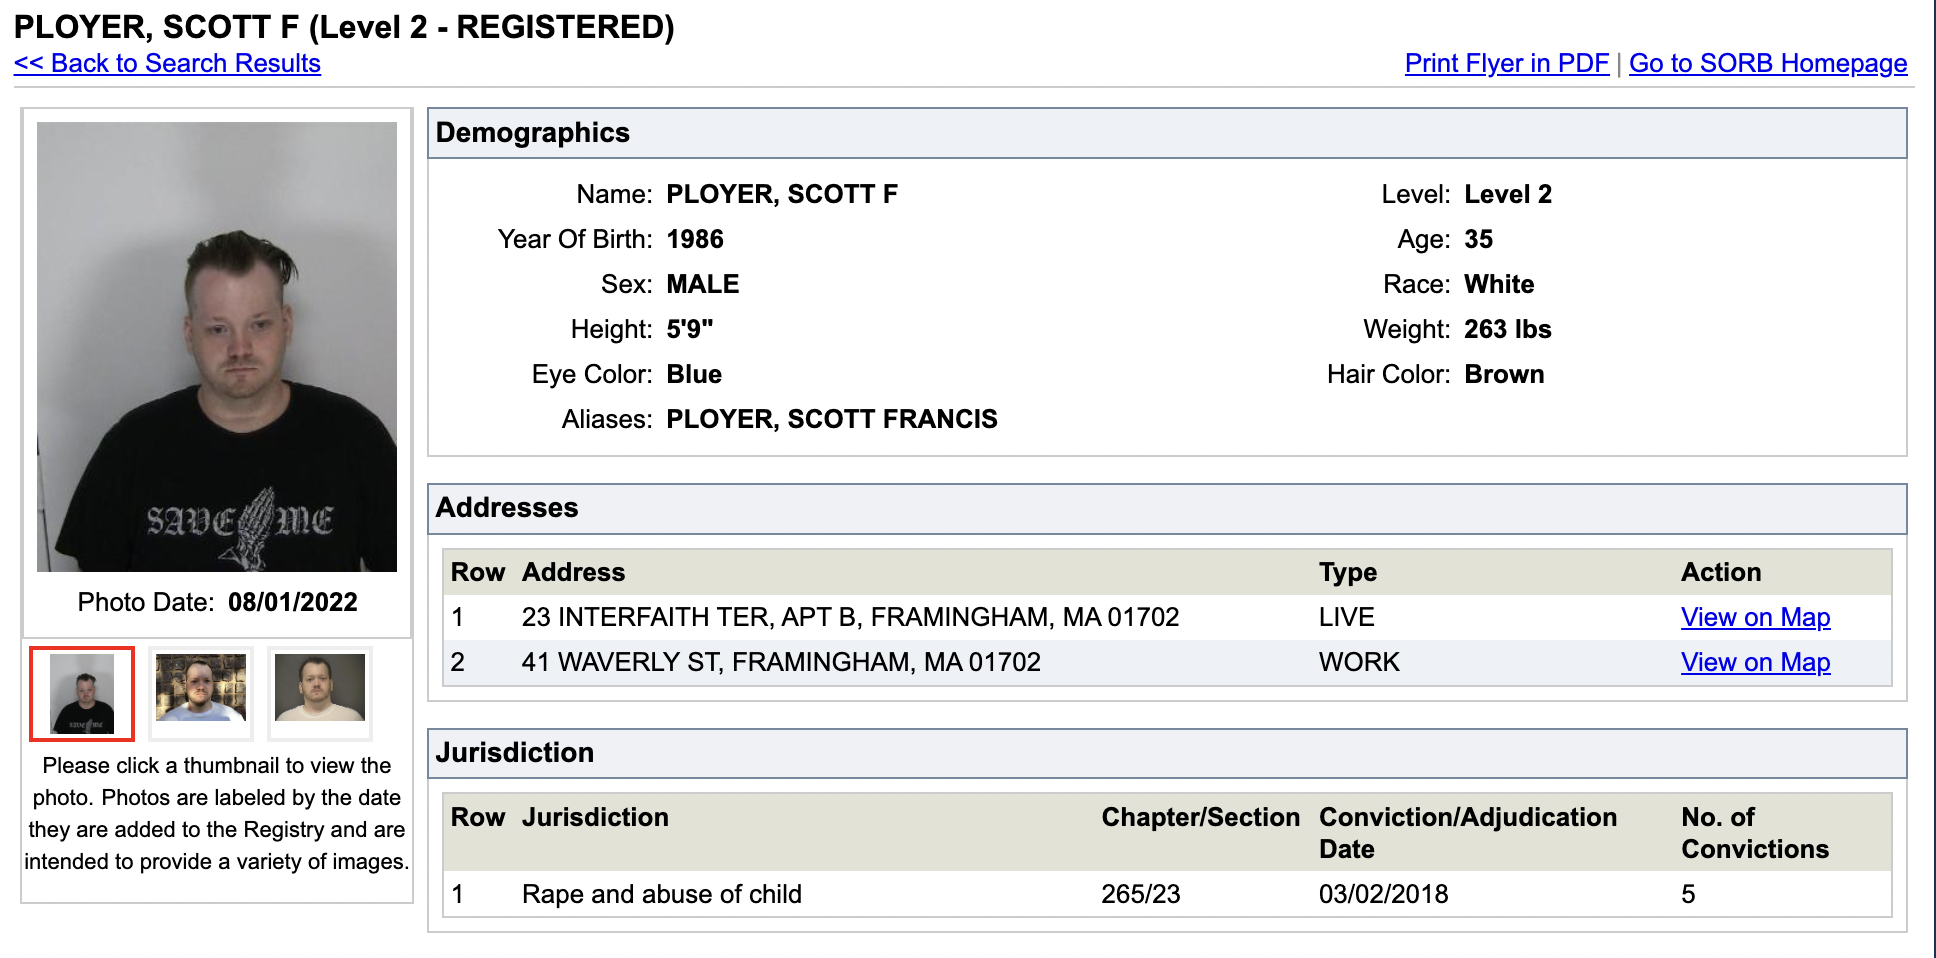
Task: Click the Addresses section header
Action: (507, 508)
